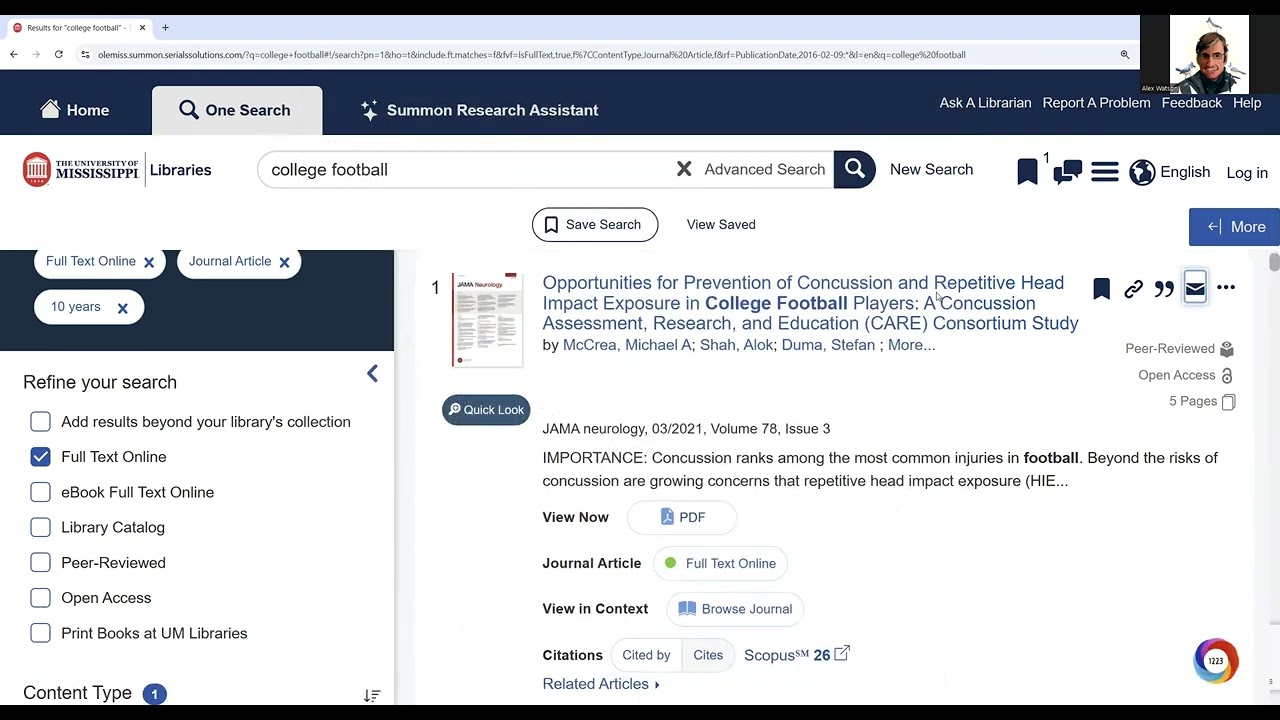The image size is (1280, 720).
Task: Open the PDF for result 1
Action: pos(682,517)
